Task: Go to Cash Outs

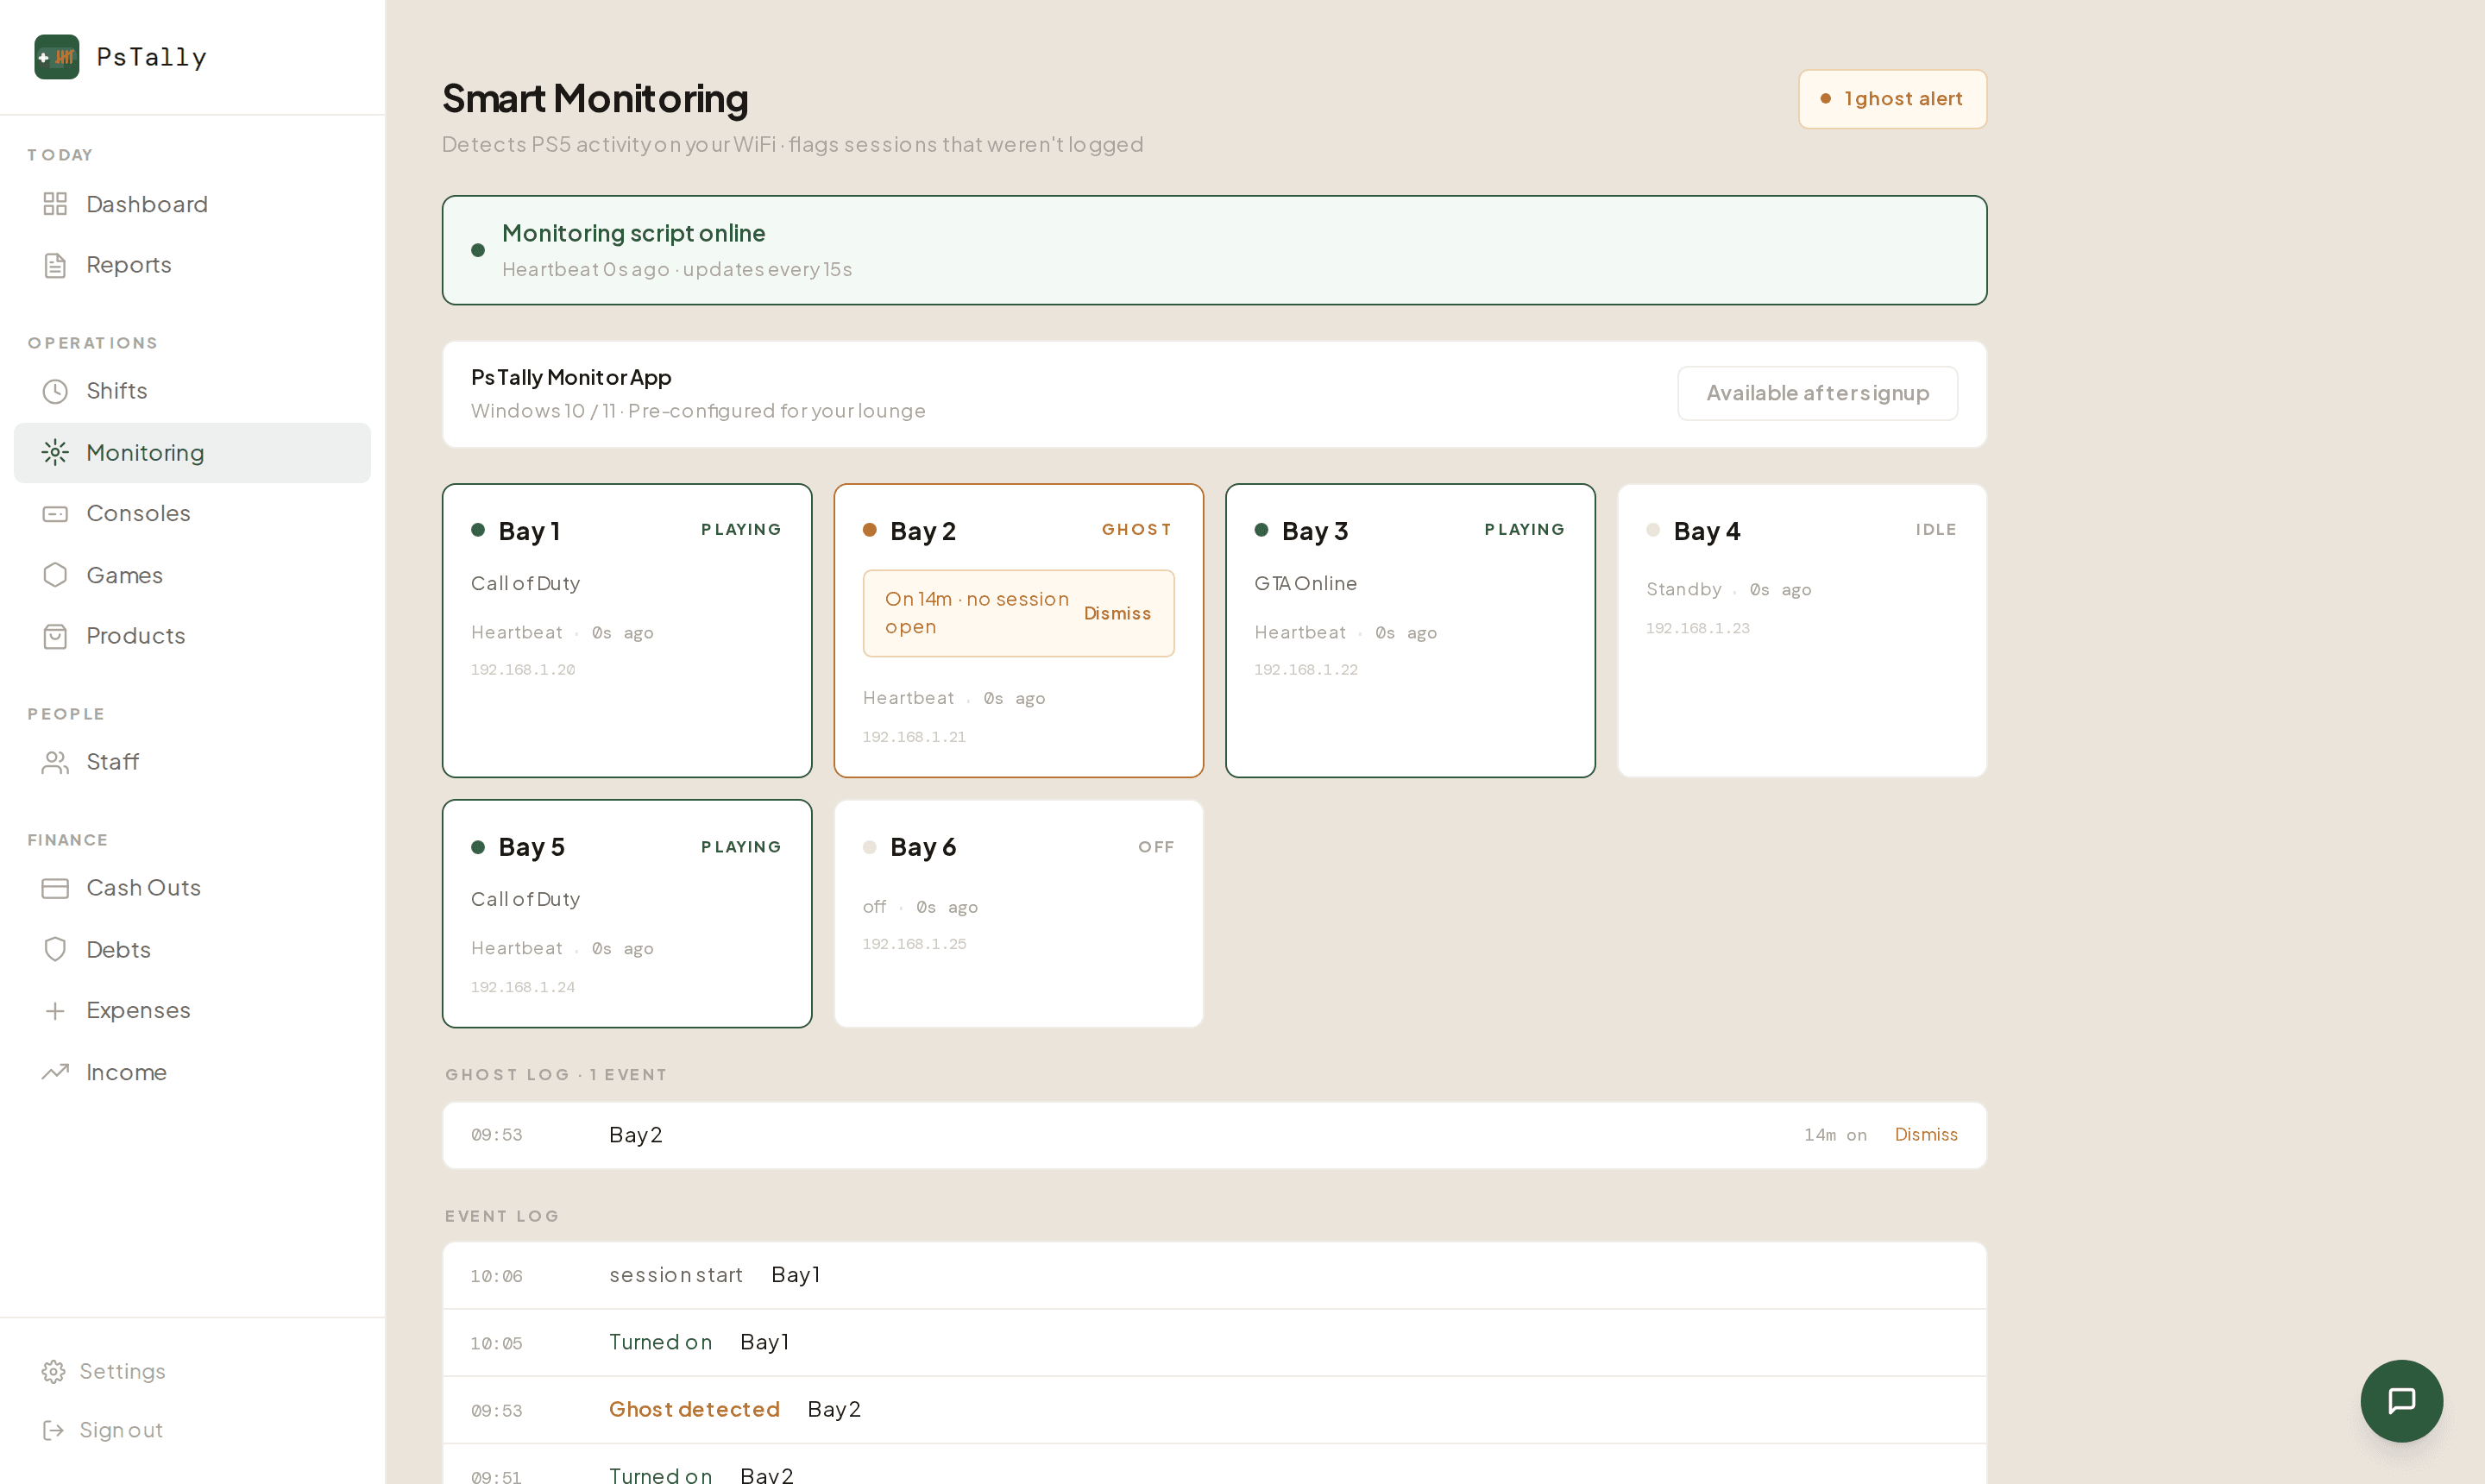Action: click(x=192, y=888)
